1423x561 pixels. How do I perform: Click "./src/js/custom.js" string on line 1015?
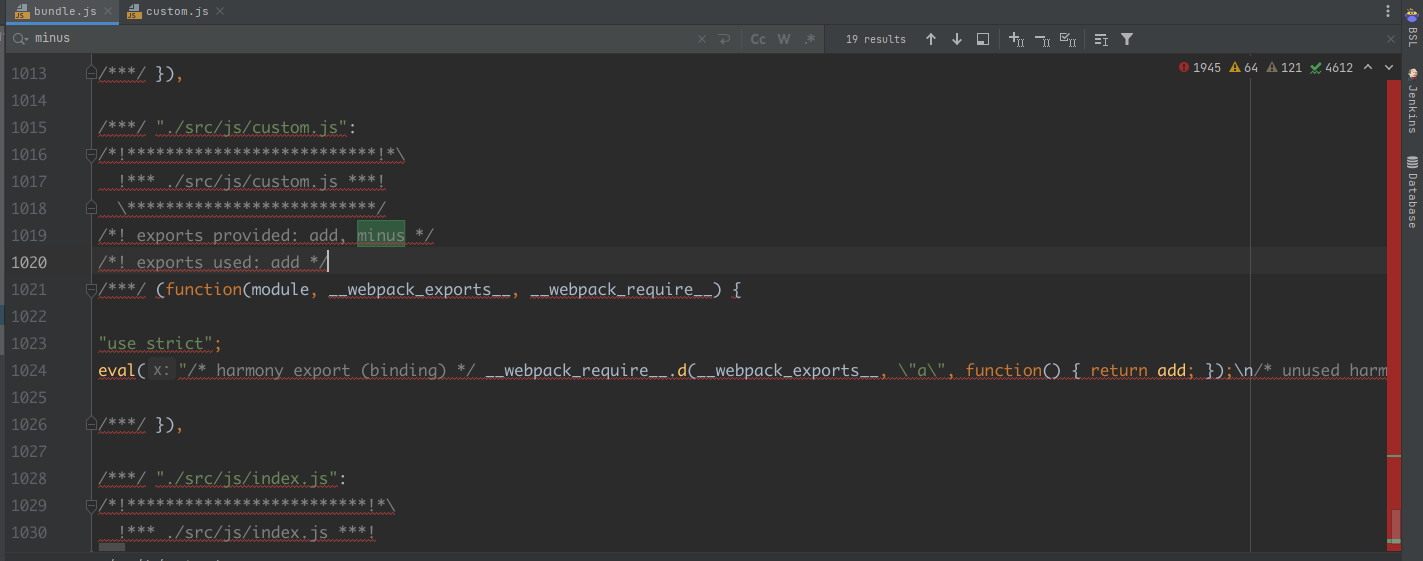[x=251, y=127]
